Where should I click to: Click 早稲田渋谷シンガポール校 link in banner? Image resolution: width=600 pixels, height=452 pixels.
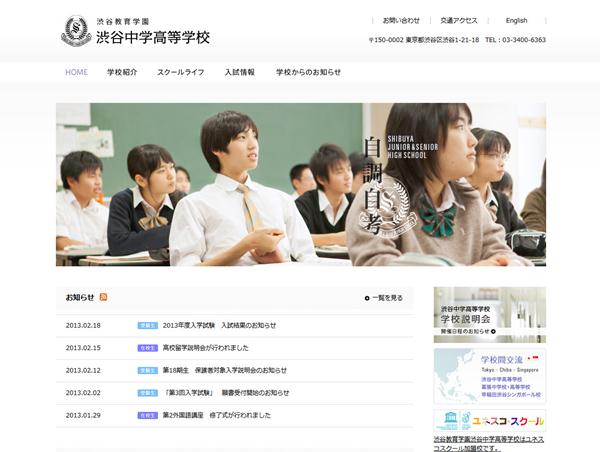tap(511, 395)
